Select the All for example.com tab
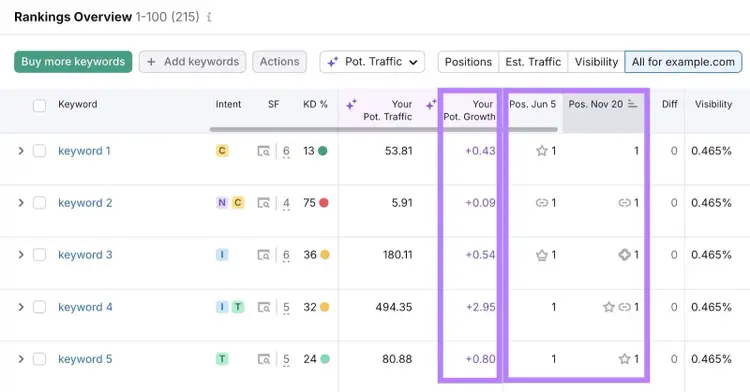 pos(683,62)
